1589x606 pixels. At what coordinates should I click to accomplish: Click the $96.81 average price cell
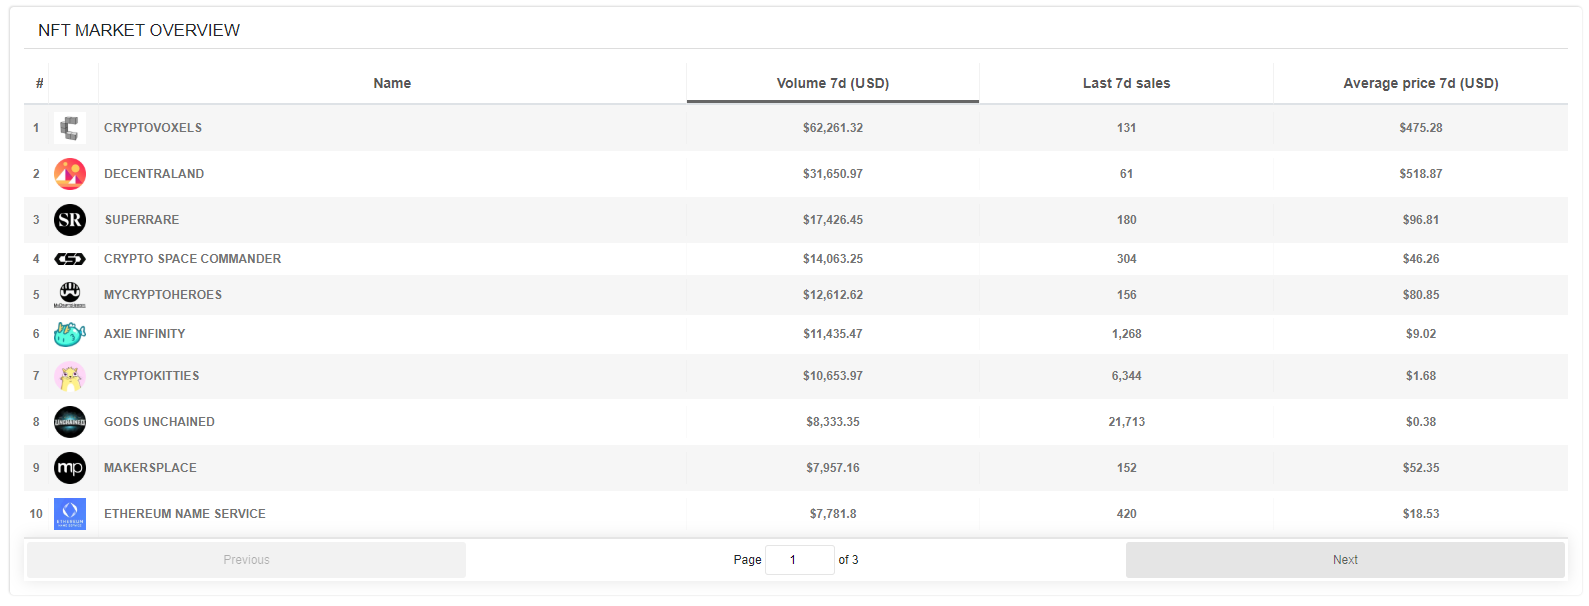[1421, 220]
